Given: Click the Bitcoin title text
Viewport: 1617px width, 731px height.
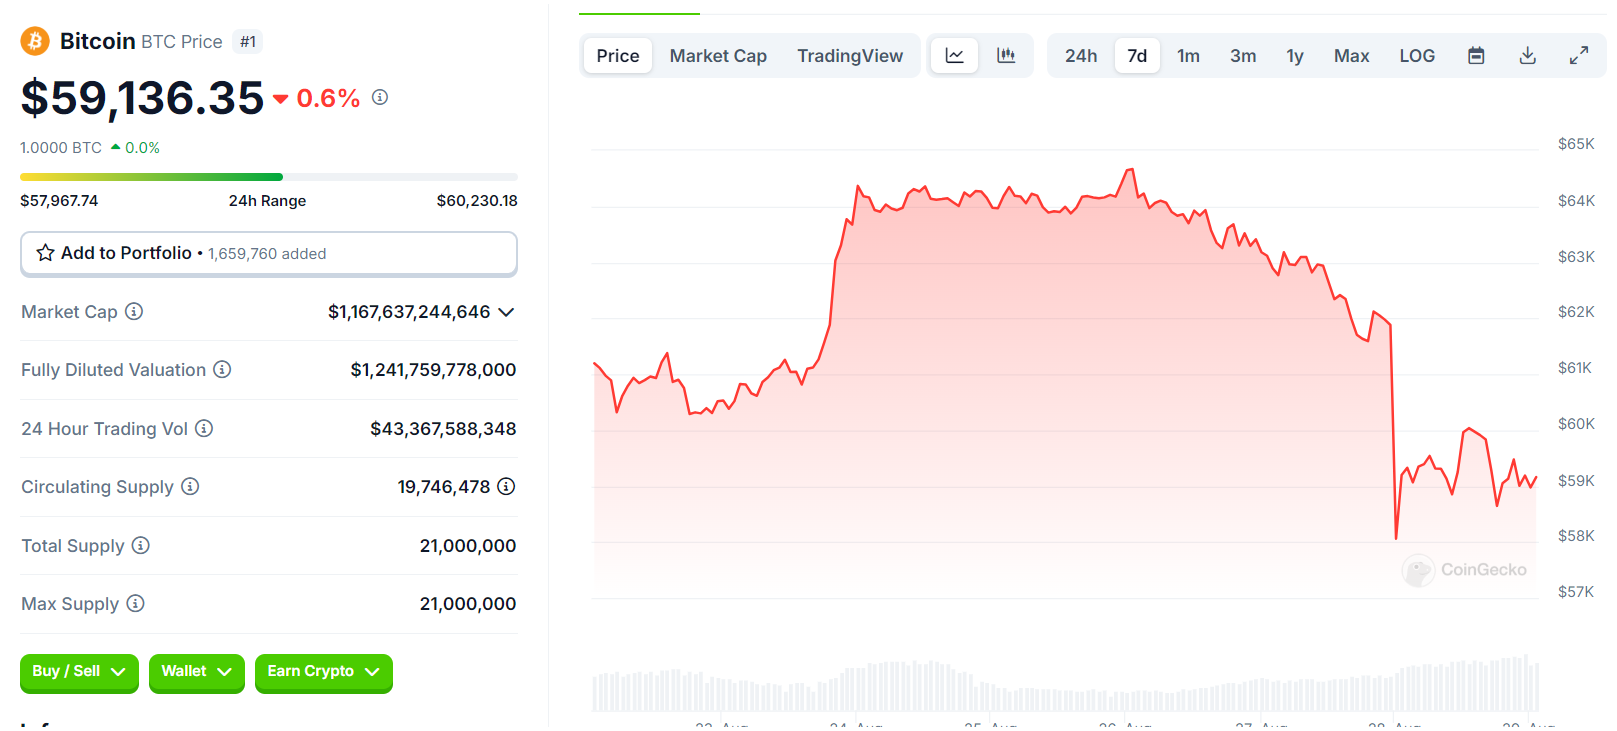Looking at the screenshot, I should tap(97, 41).
